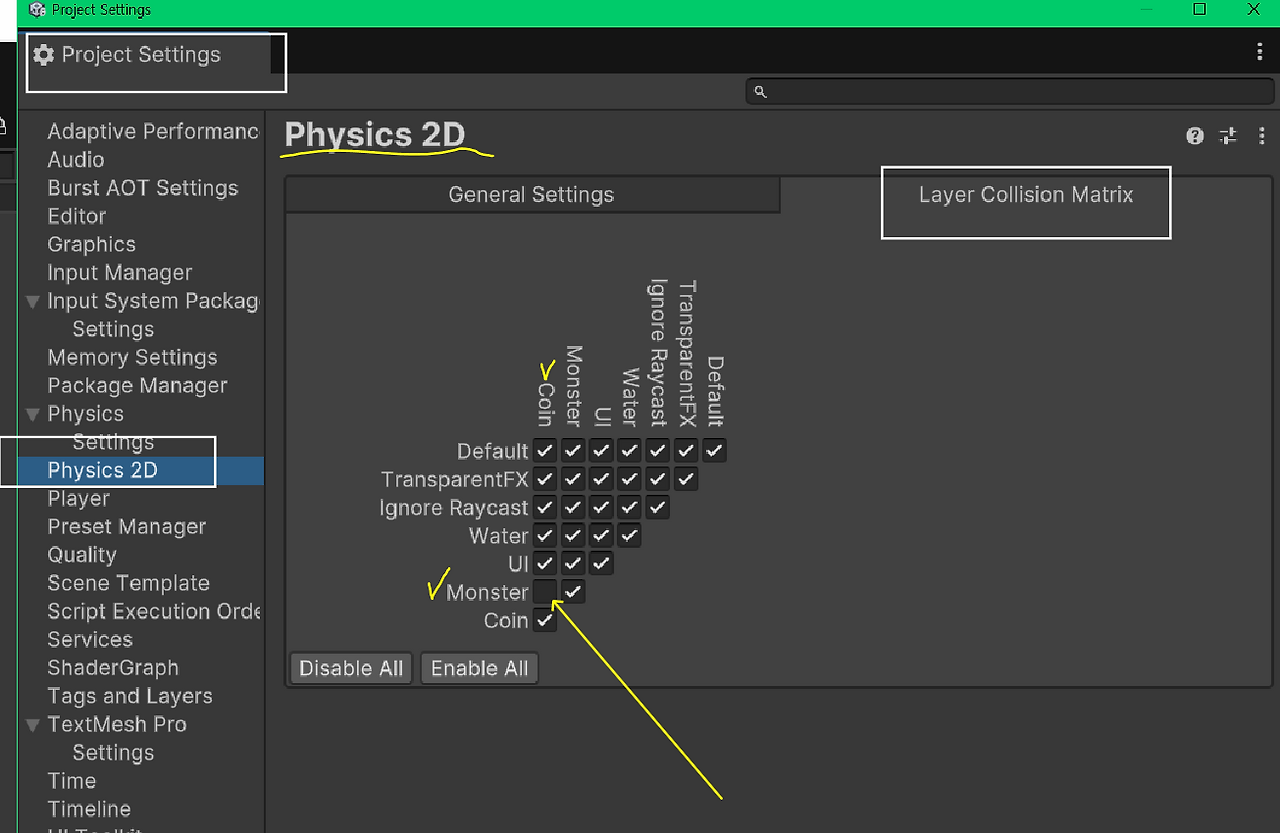Select Package Manager settings
The image size is (1280, 833).
click(137, 385)
